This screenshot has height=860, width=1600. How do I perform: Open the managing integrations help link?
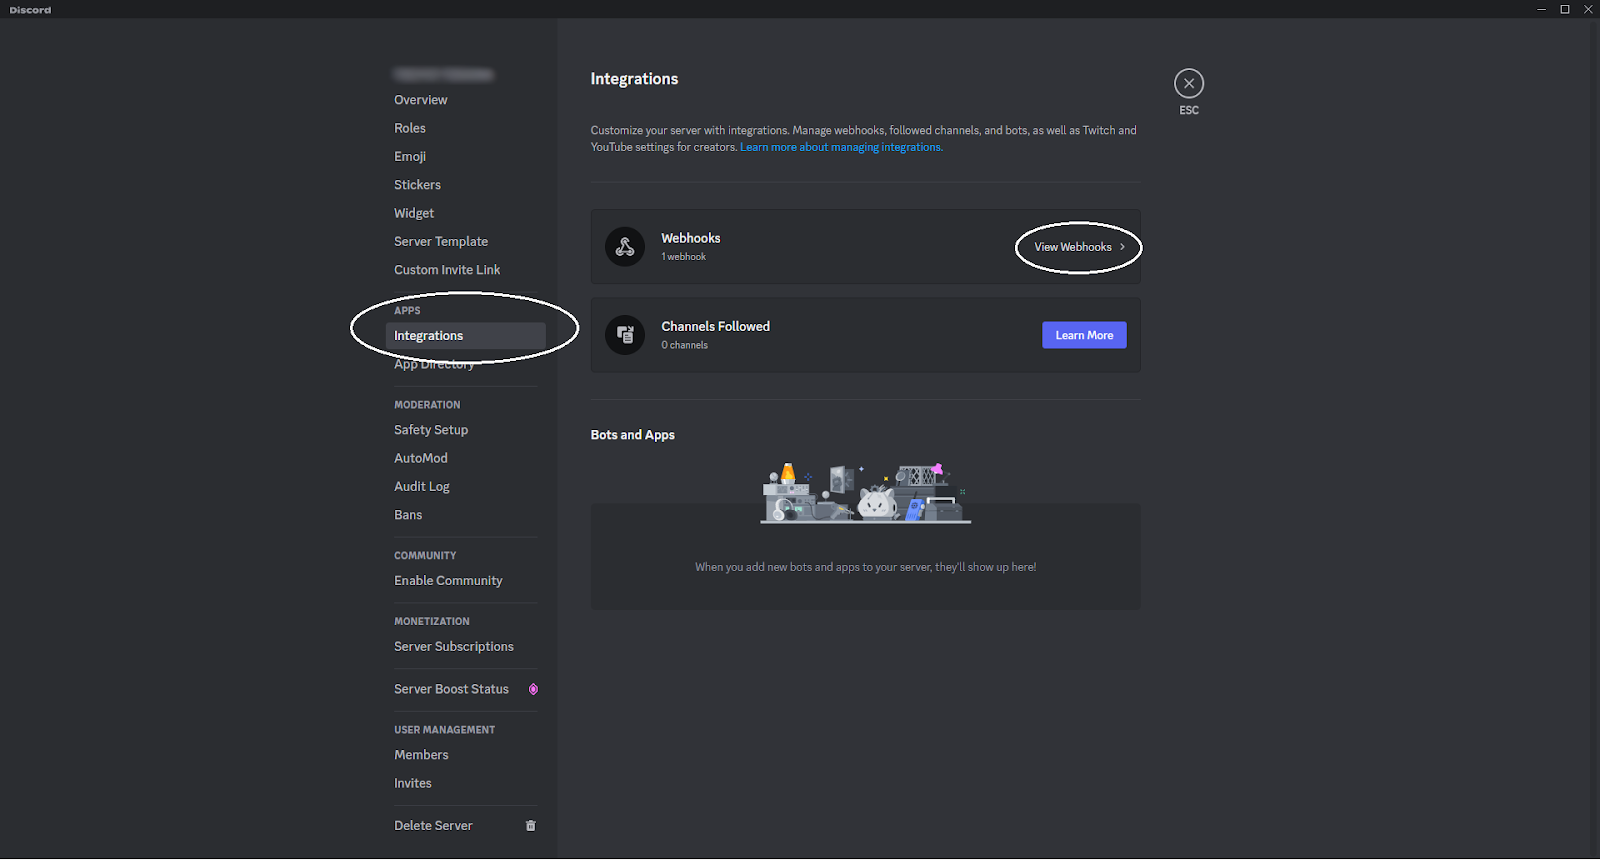(840, 148)
